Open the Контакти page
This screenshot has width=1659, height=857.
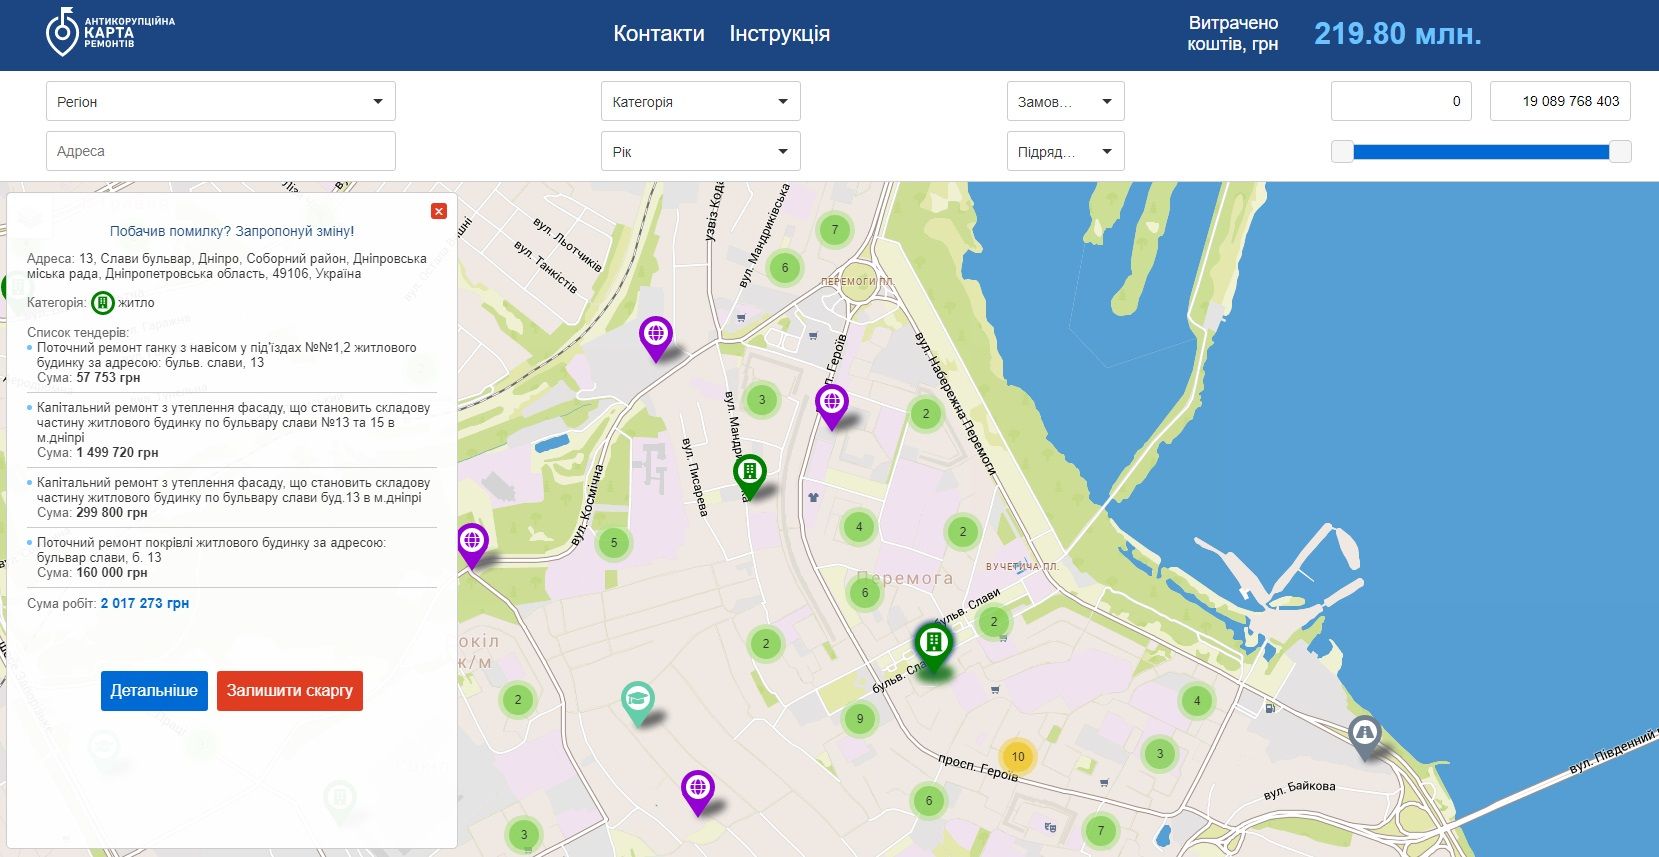pyautogui.click(x=658, y=34)
